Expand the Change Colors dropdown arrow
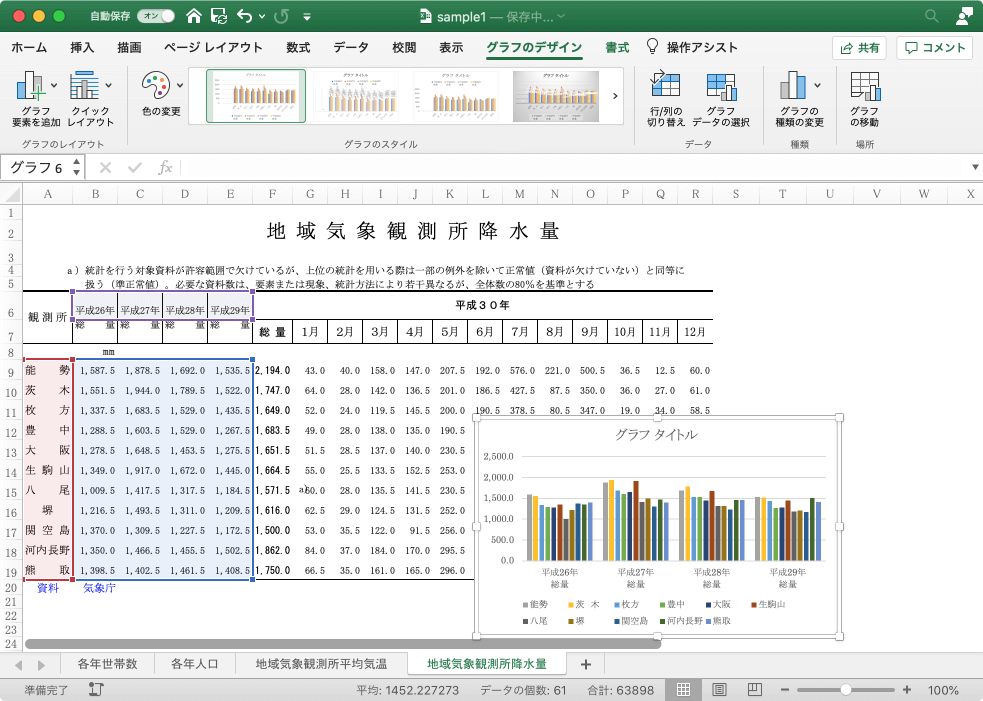Viewport: 983px width, 701px height. [180, 85]
